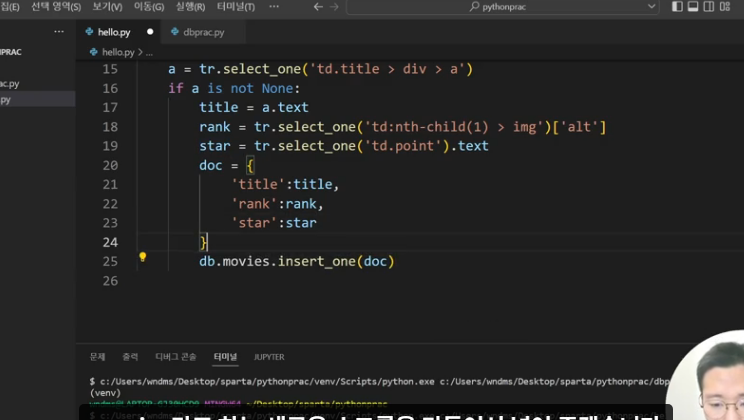The image size is (744, 420).
Task: Click the Python icon on dbprac.py tab
Action: 175,32
